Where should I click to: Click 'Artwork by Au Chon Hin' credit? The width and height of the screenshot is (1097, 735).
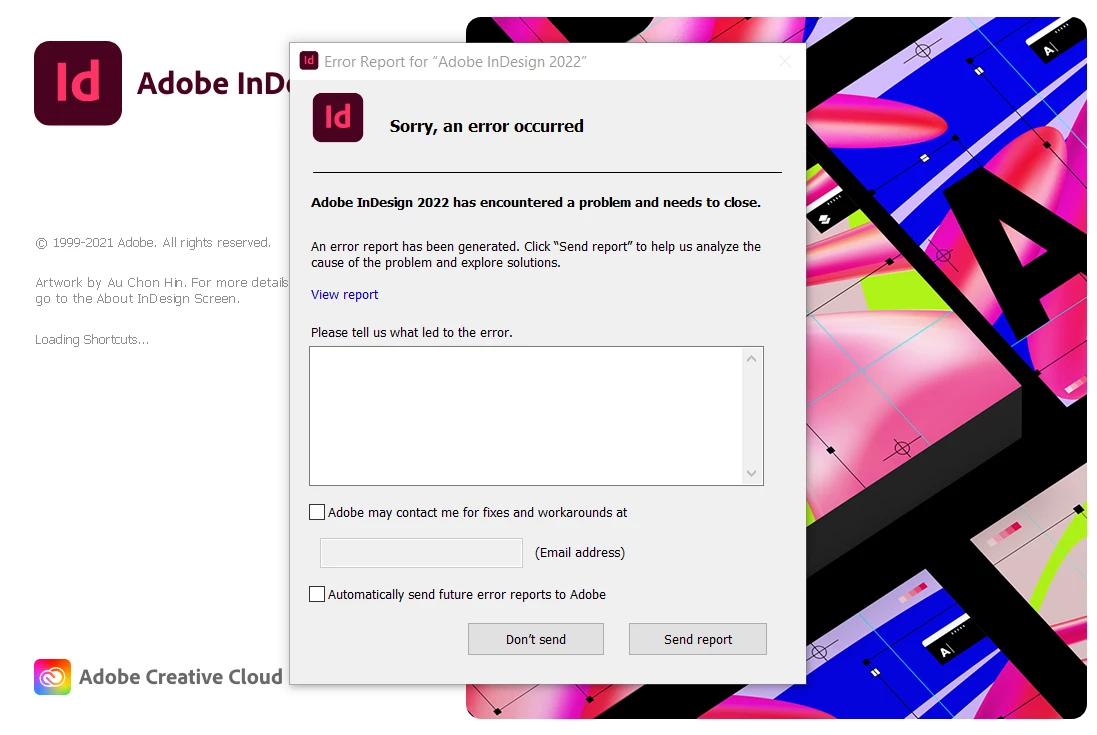(x=162, y=290)
